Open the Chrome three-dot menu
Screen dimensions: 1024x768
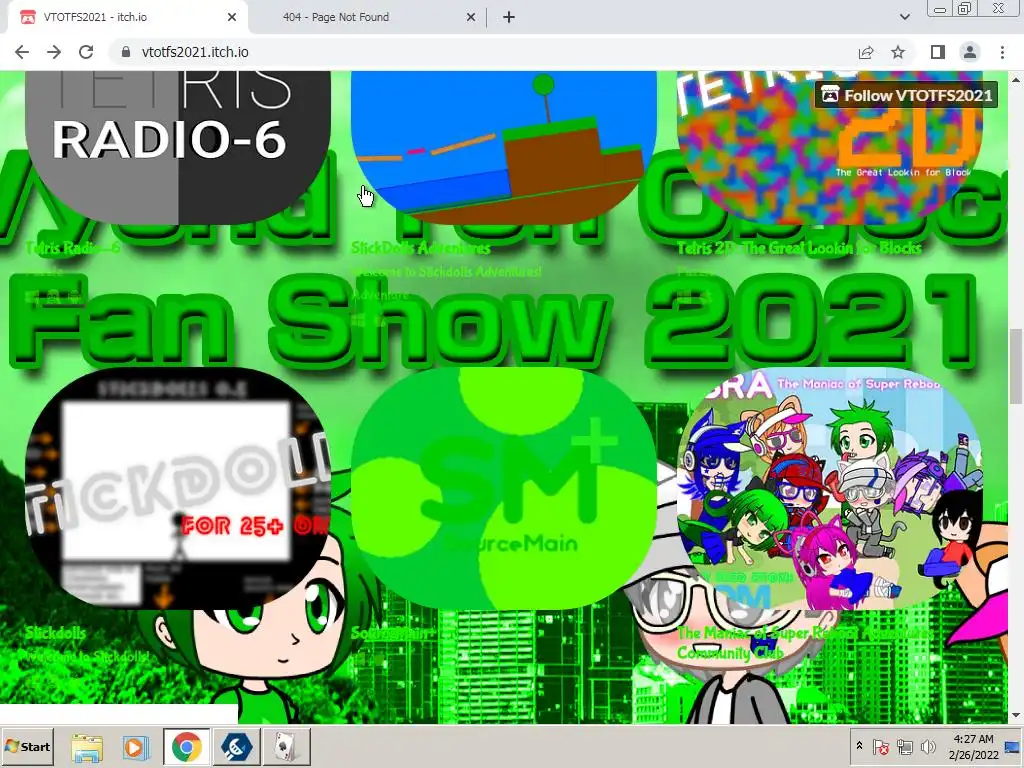[x=1002, y=52]
